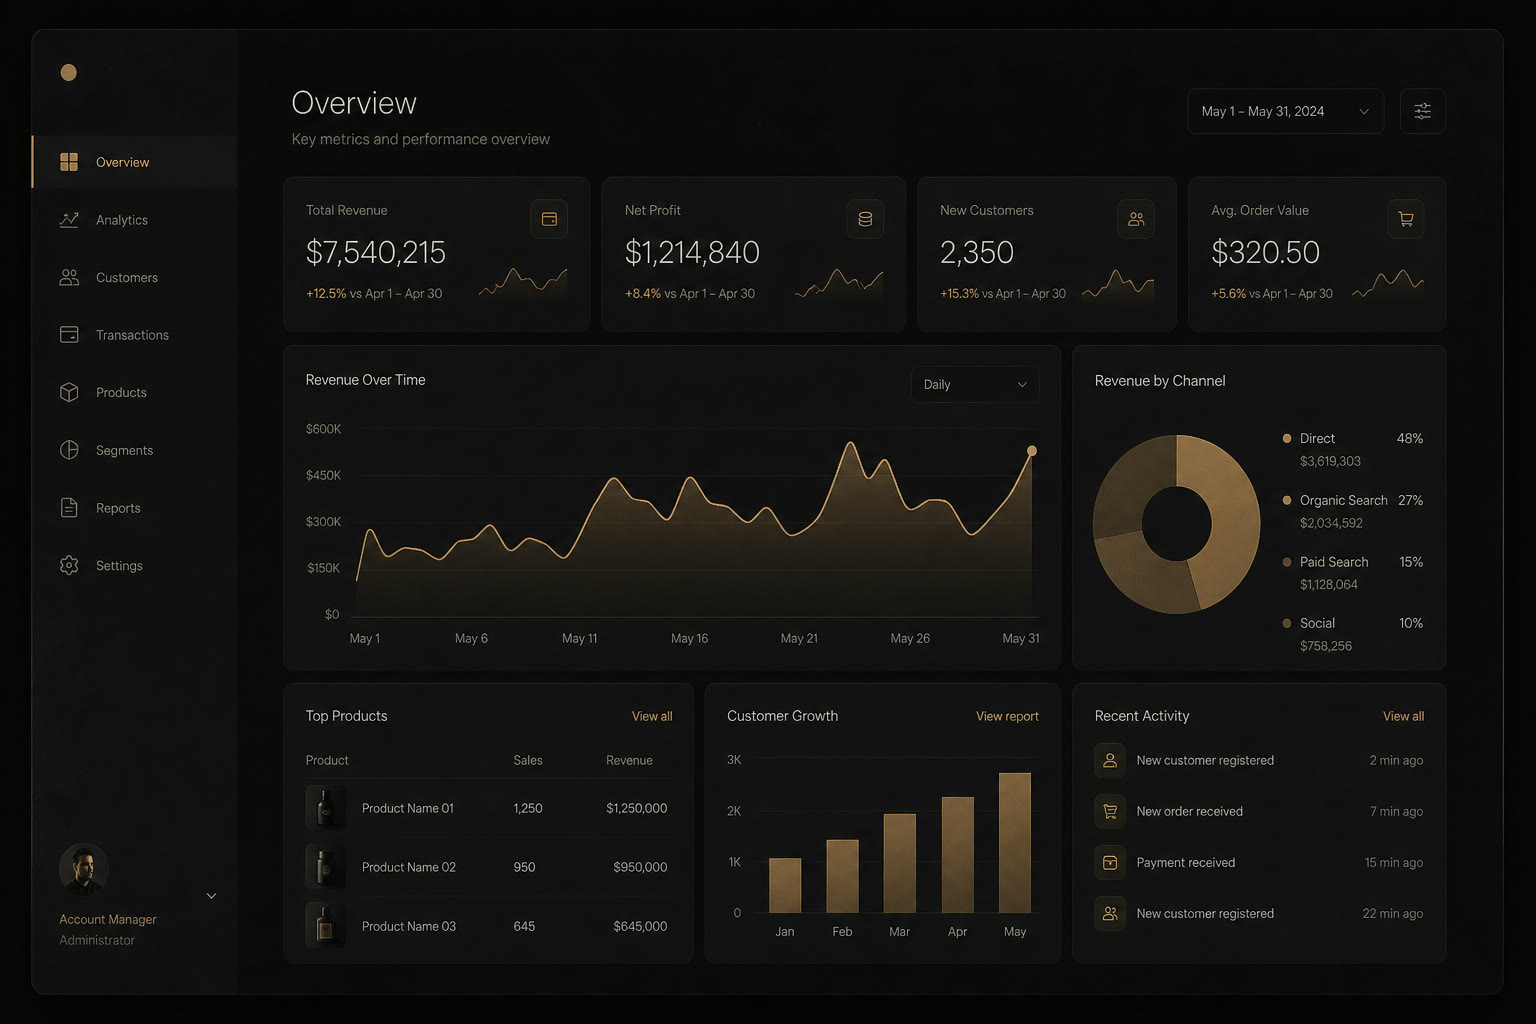Screen dimensions: 1536x1024
Task: Click the Total Revenue value $7,540,215
Action: [x=376, y=253]
